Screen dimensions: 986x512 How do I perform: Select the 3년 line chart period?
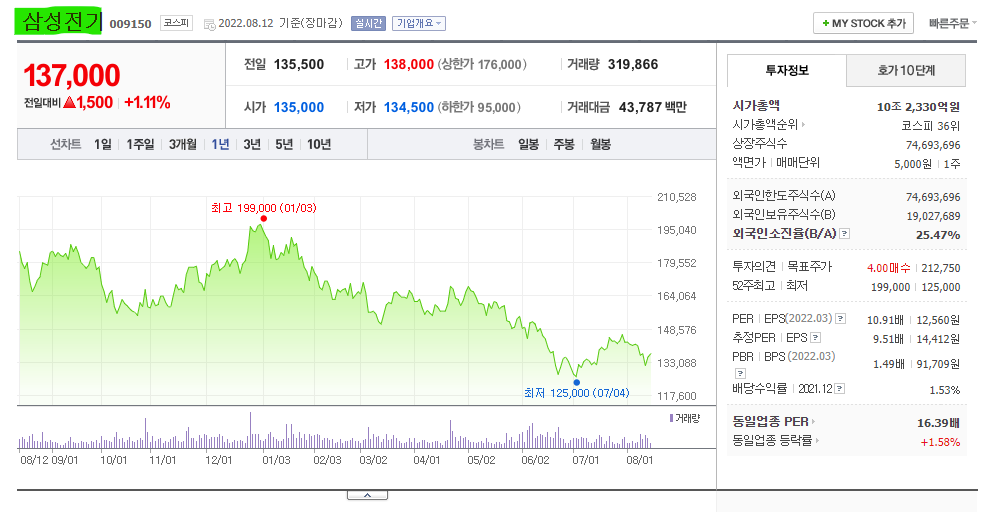[252, 145]
